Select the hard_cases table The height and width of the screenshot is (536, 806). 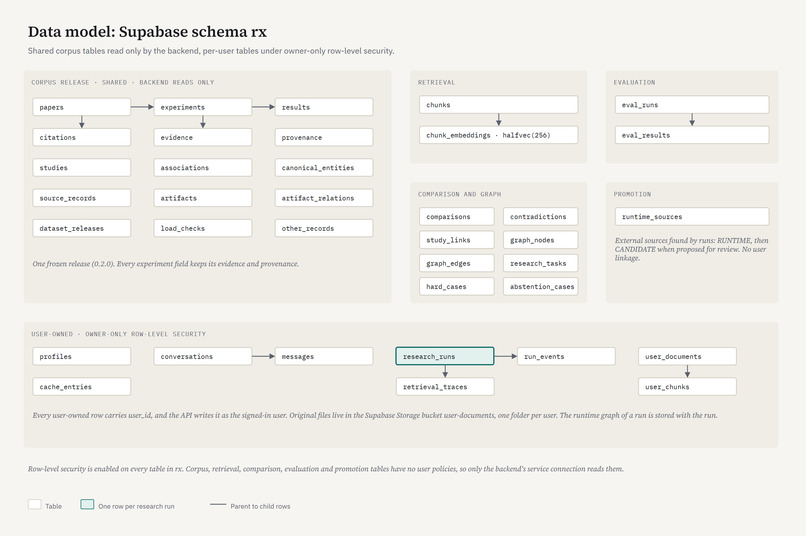click(x=456, y=286)
